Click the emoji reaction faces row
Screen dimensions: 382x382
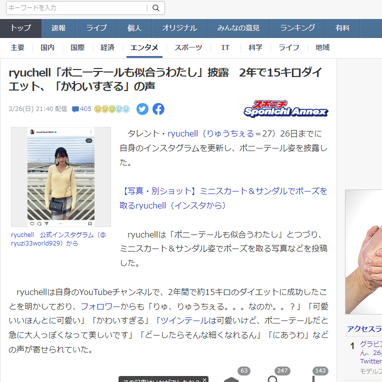click(x=112, y=109)
